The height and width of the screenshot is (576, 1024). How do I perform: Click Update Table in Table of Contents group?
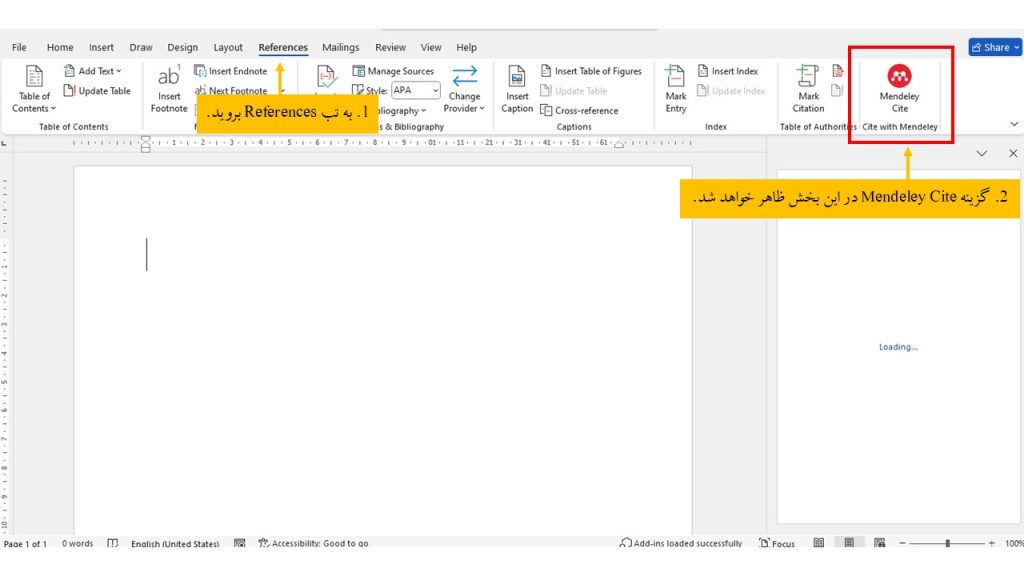point(97,90)
